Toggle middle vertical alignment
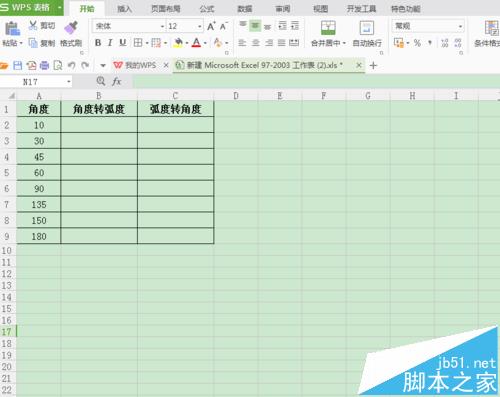Screen dimensions: 500x397 pyautogui.click(x=255, y=25)
